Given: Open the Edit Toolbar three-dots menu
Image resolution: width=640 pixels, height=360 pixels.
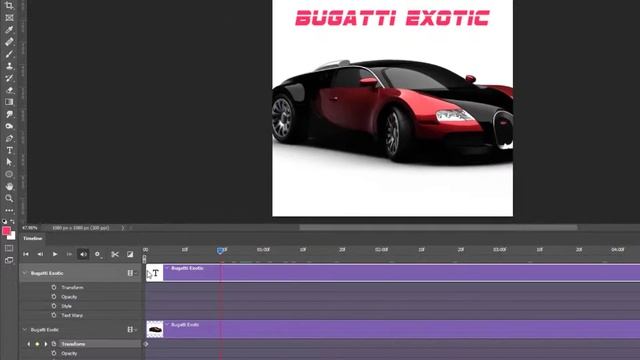Looking at the screenshot, I should click(9, 210).
